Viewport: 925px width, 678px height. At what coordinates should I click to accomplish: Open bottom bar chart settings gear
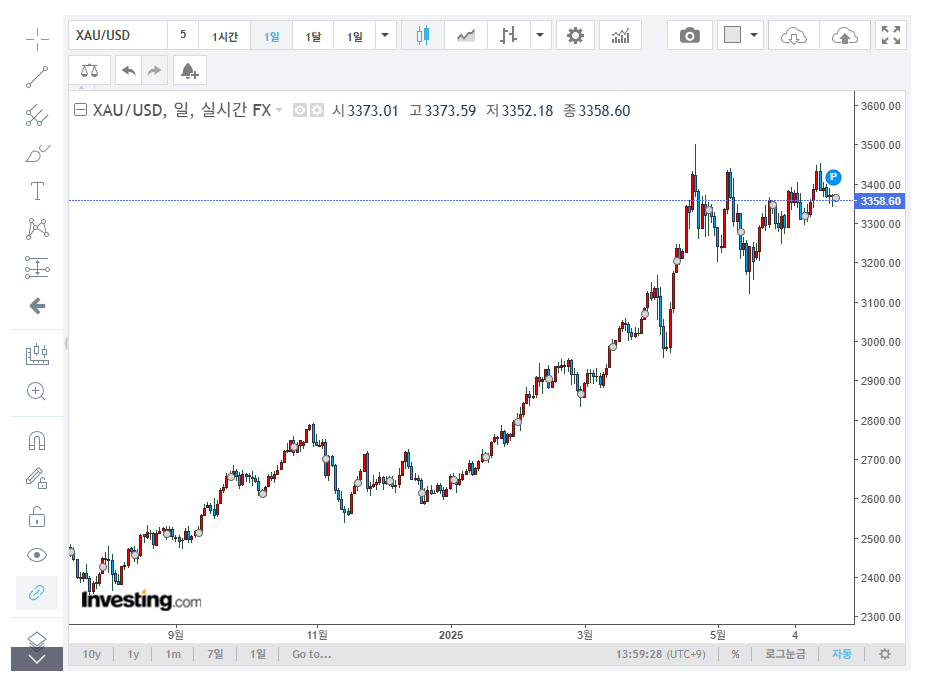(884, 654)
